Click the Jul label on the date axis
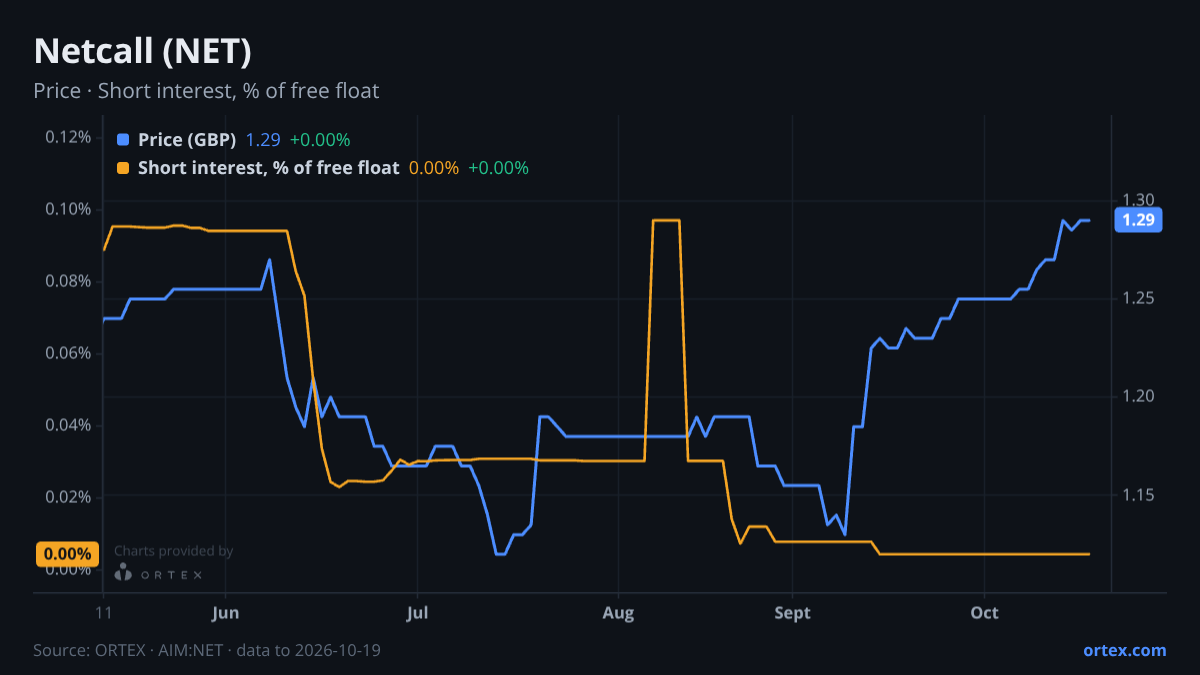Image resolution: width=1200 pixels, height=675 pixels. click(418, 612)
